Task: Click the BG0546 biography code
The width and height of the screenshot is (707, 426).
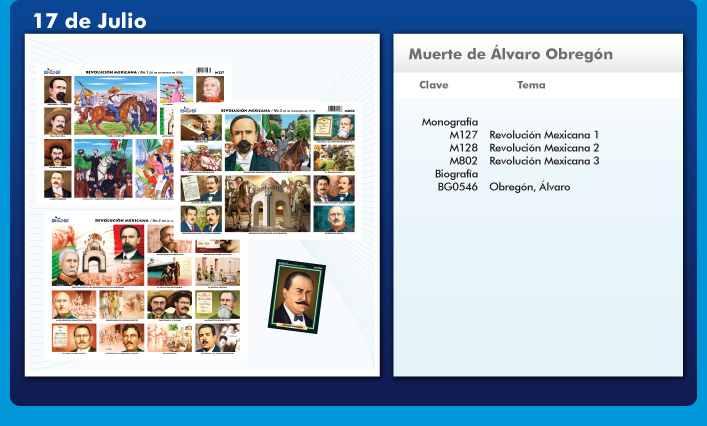Action: (457, 186)
